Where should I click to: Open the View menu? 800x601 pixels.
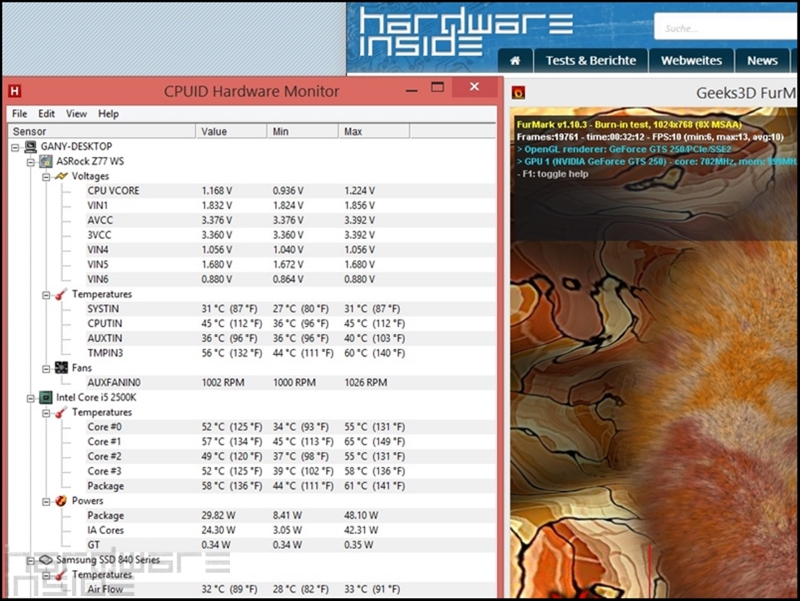pos(77,114)
